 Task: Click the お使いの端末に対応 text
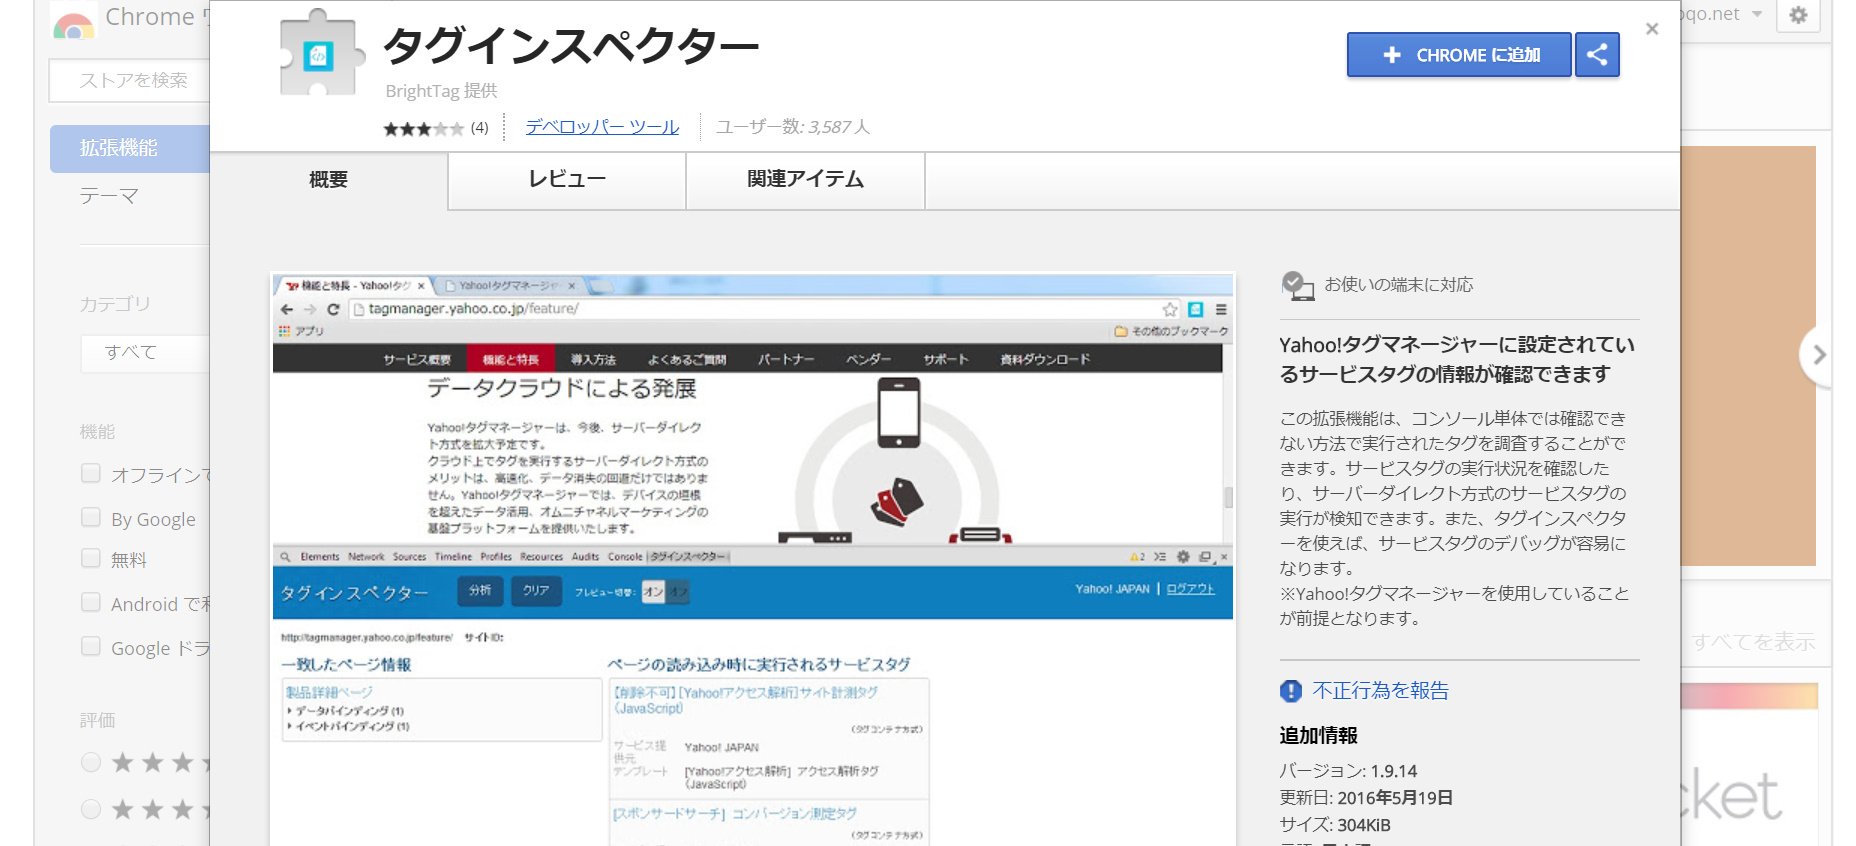1399,285
